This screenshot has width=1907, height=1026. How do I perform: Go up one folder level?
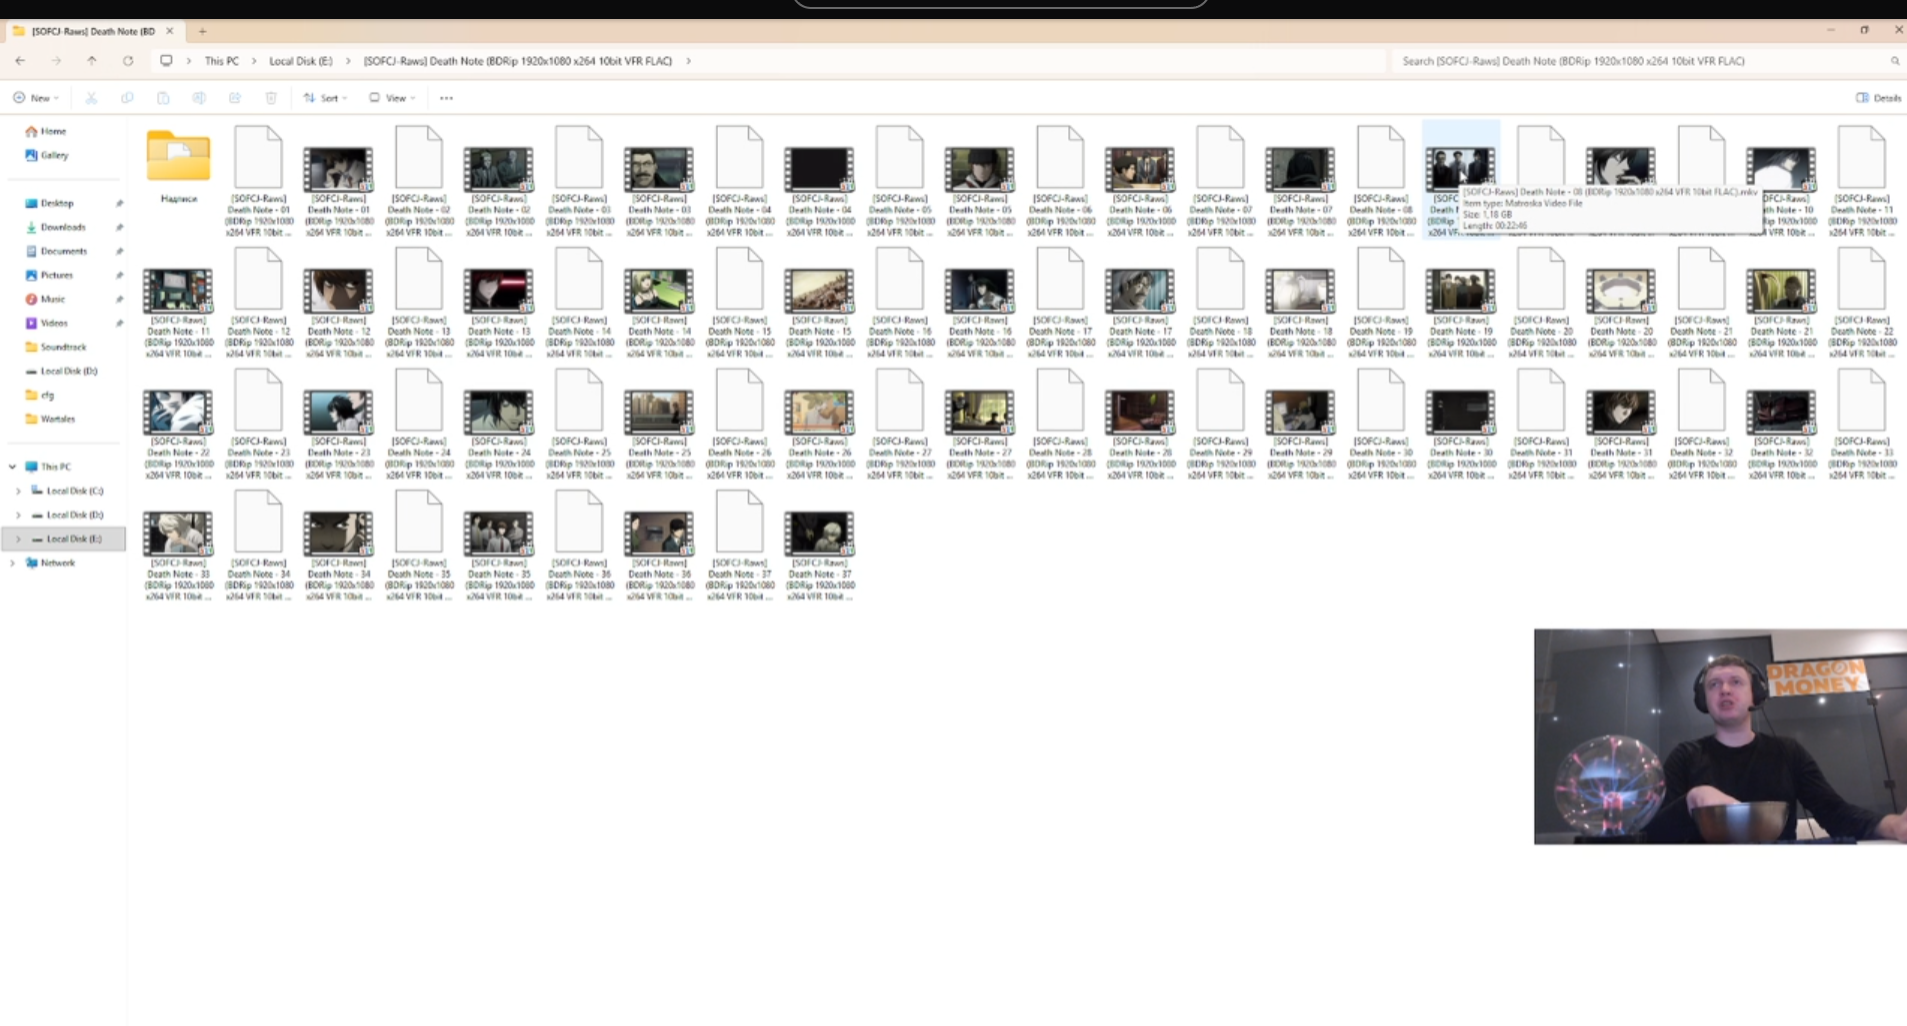click(92, 61)
